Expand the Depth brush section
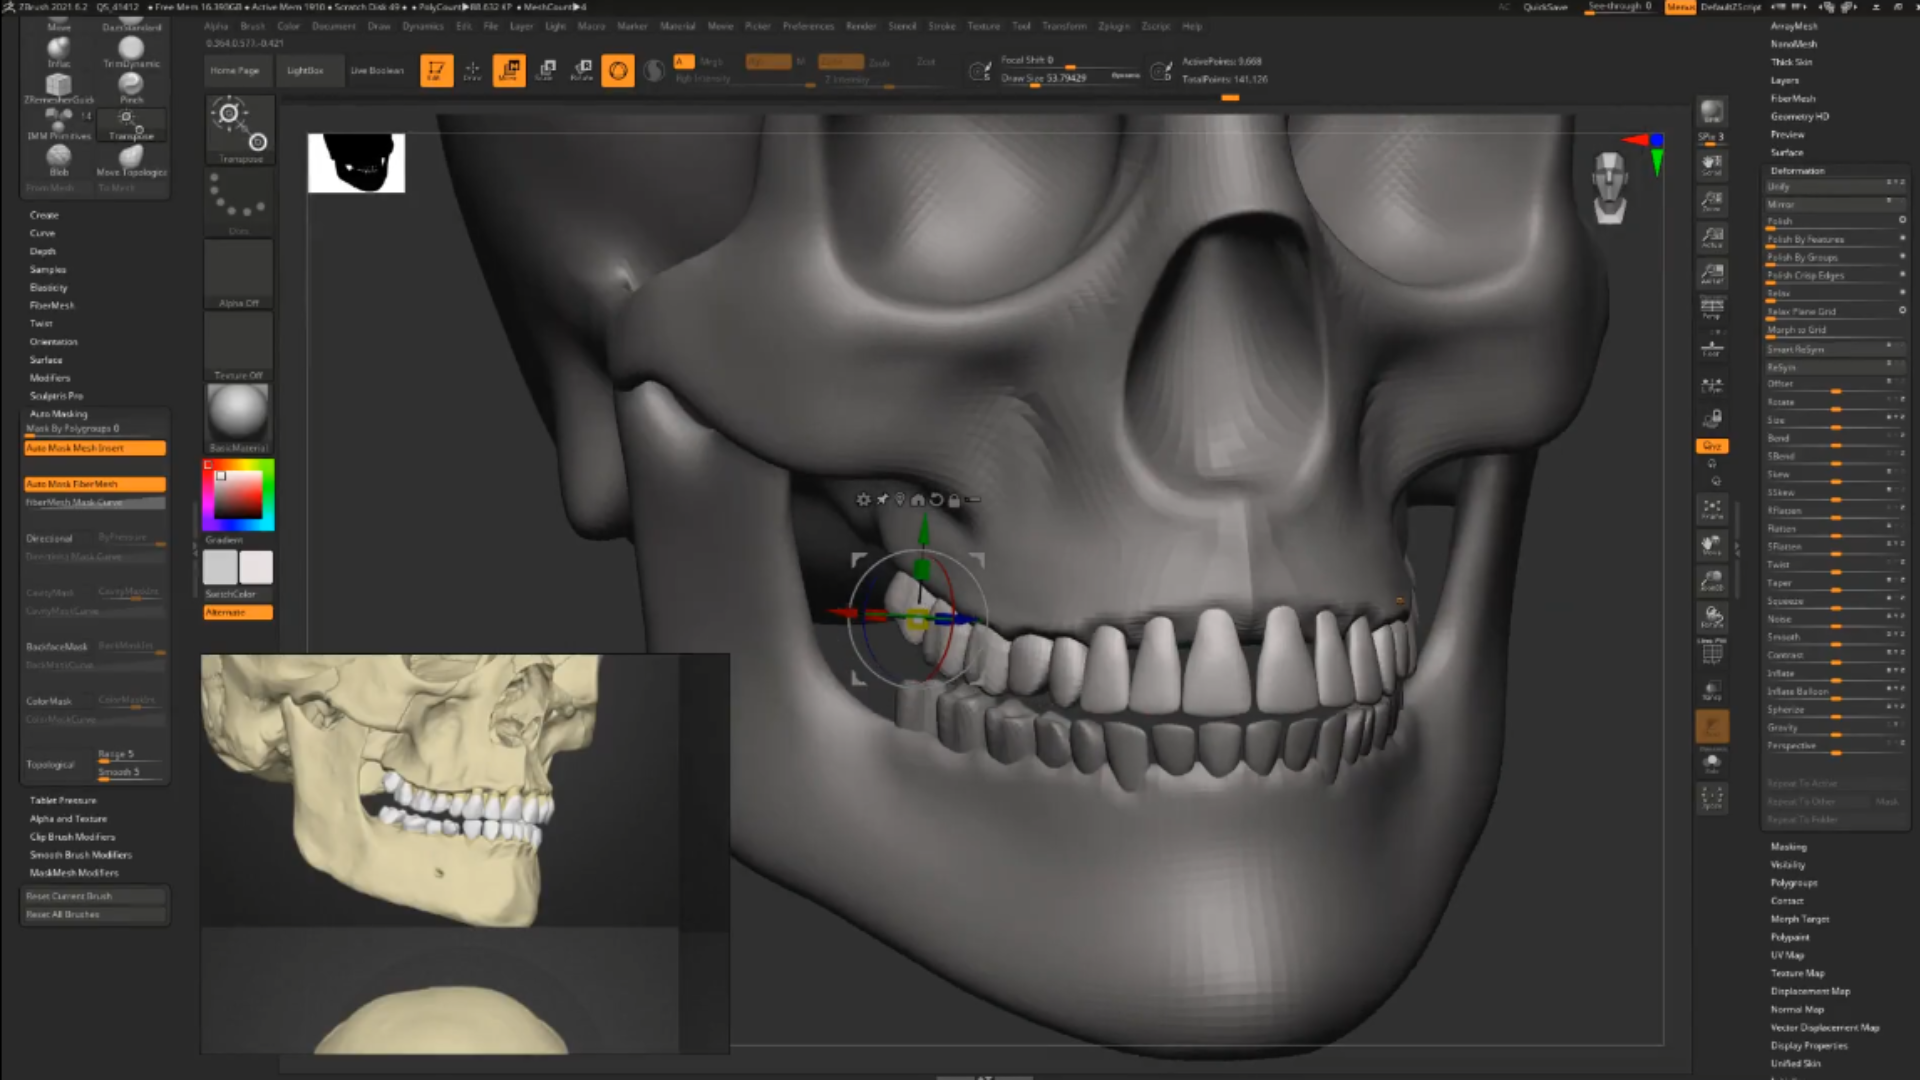Screen dimensions: 1920x1080 [x=43, y=251]
